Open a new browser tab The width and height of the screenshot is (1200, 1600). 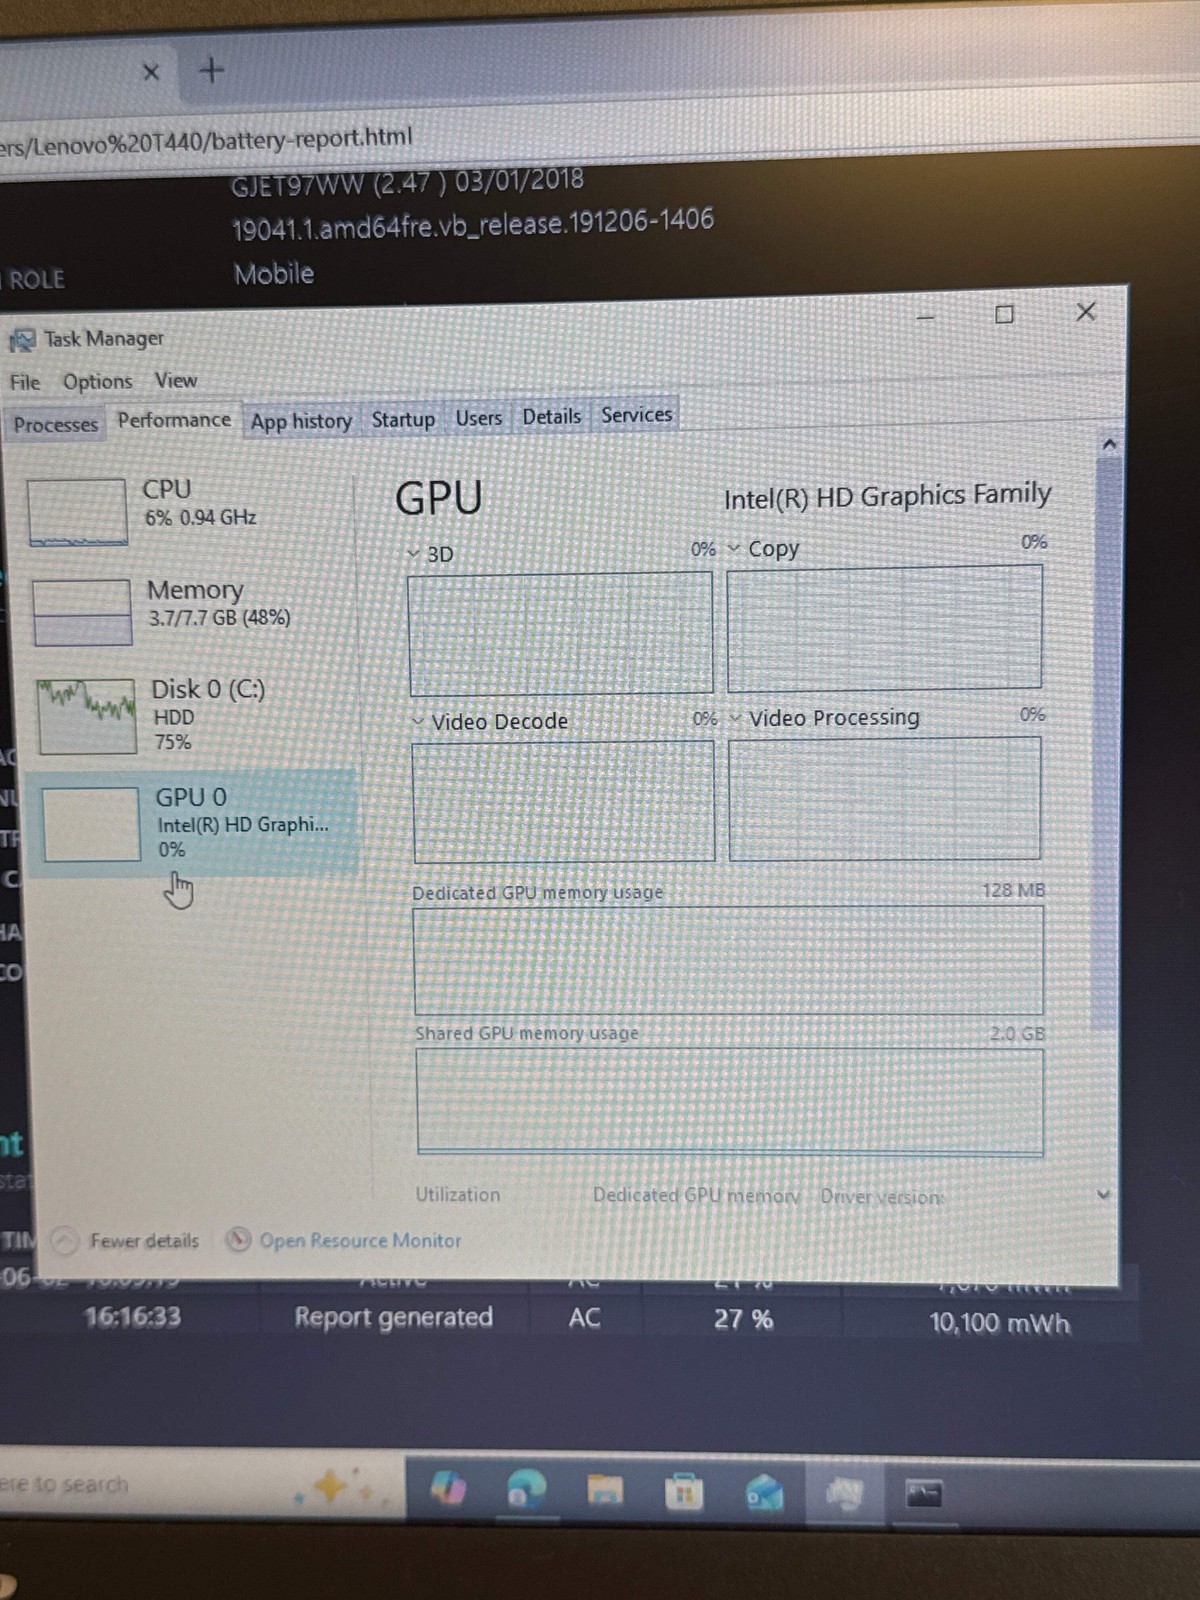(212, 70)
